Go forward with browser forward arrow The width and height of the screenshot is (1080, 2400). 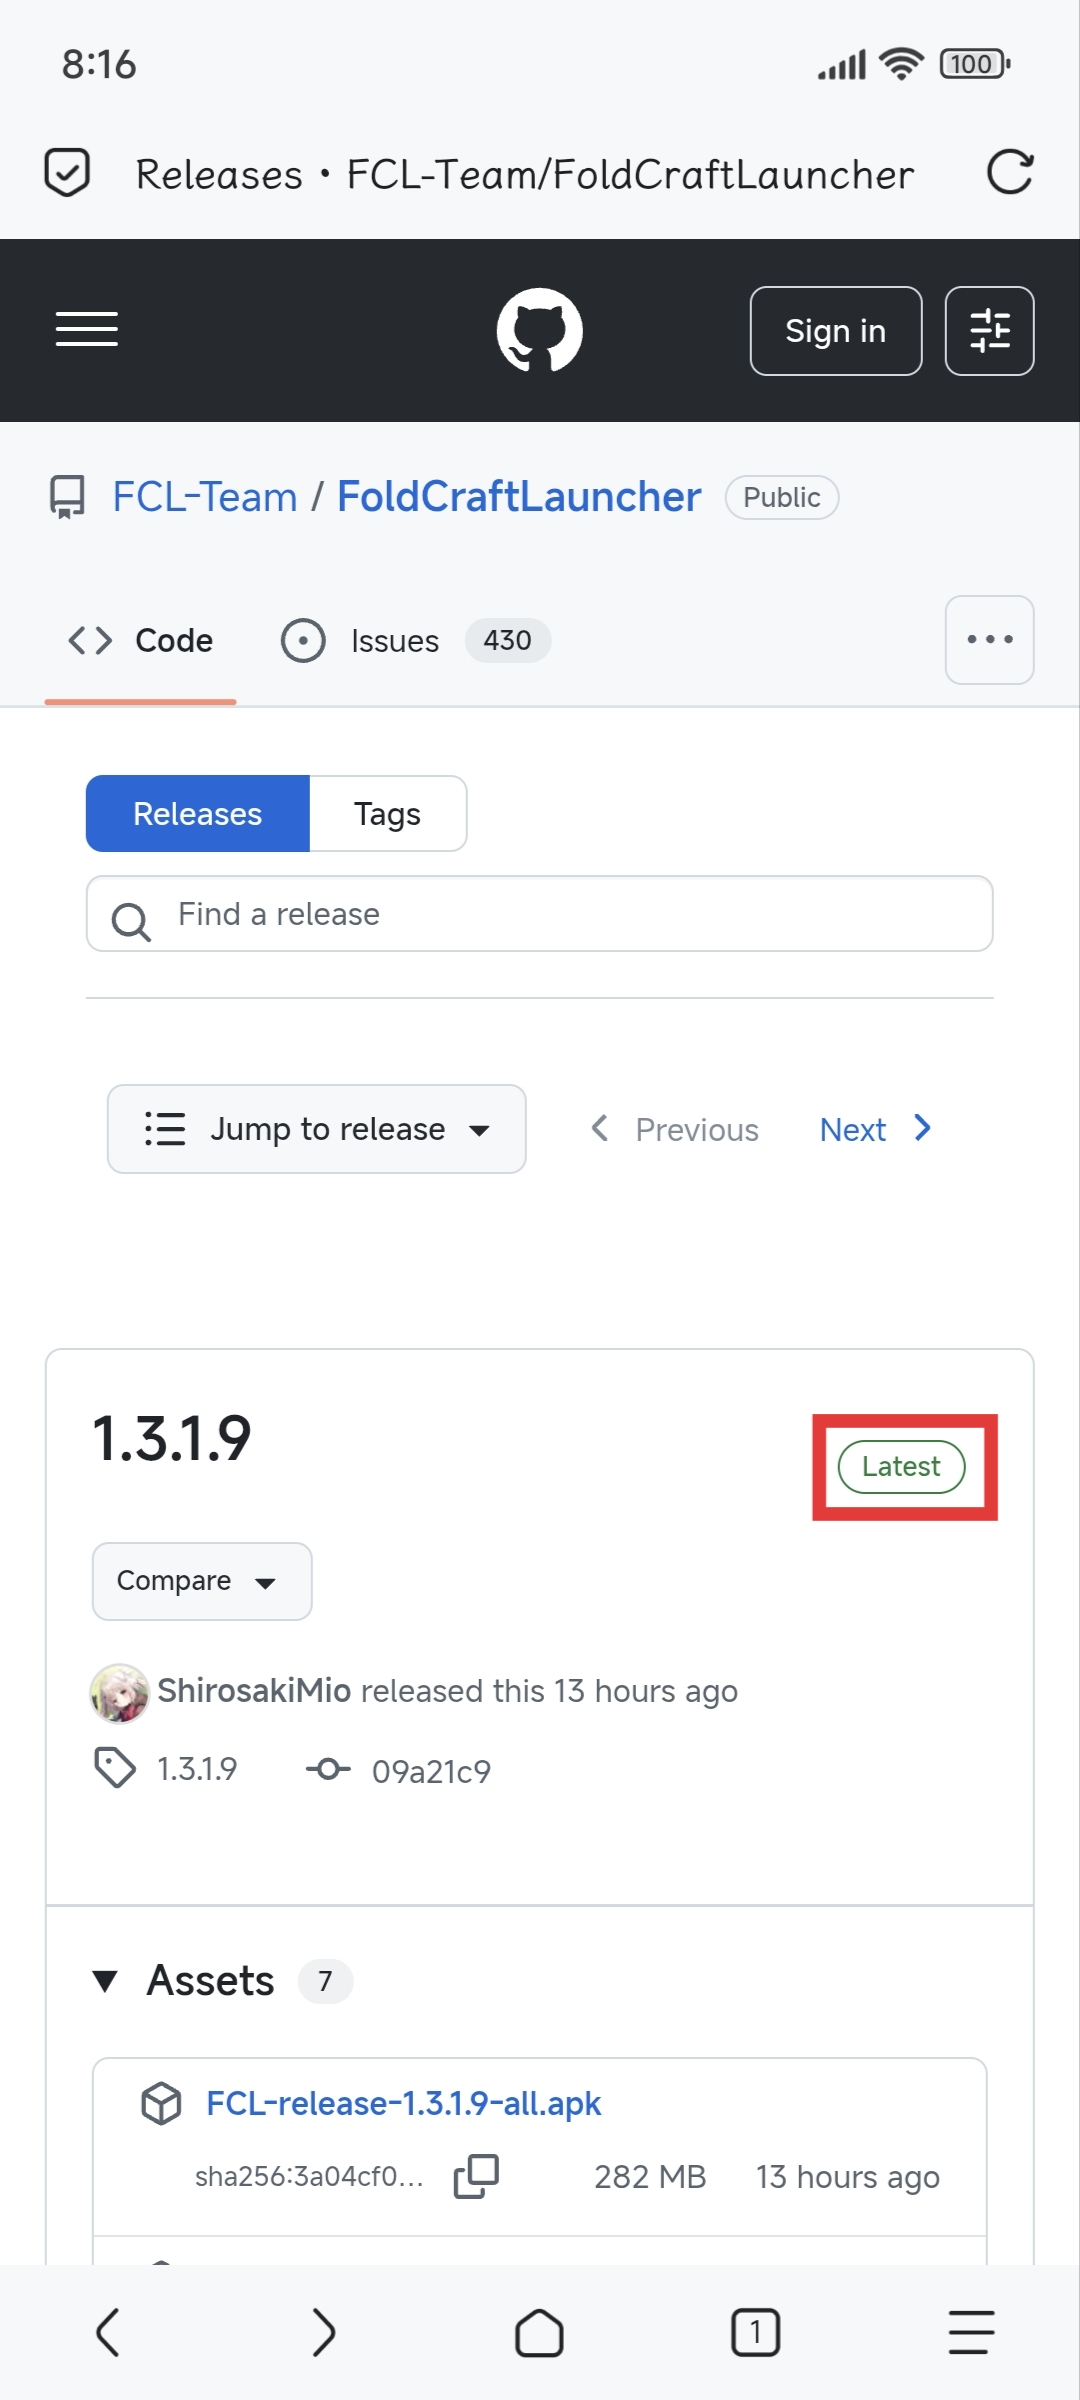tap(324, 2333)
